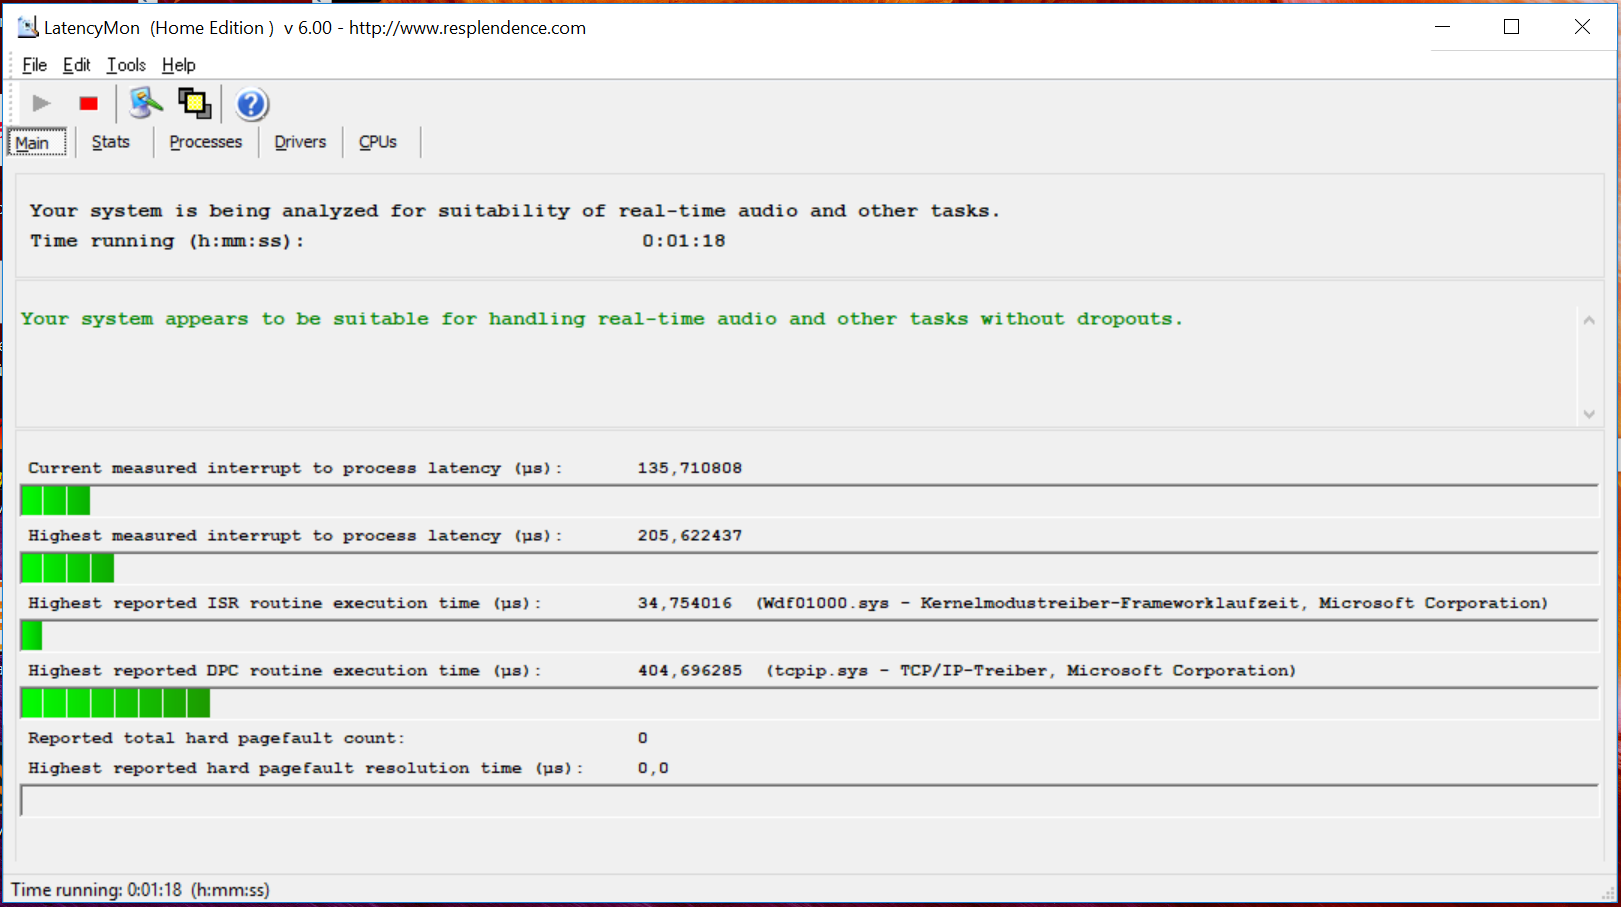Viewport: 1621px width, 907px height.
Task: Open the Edit menu
Action: coord(76,65)
